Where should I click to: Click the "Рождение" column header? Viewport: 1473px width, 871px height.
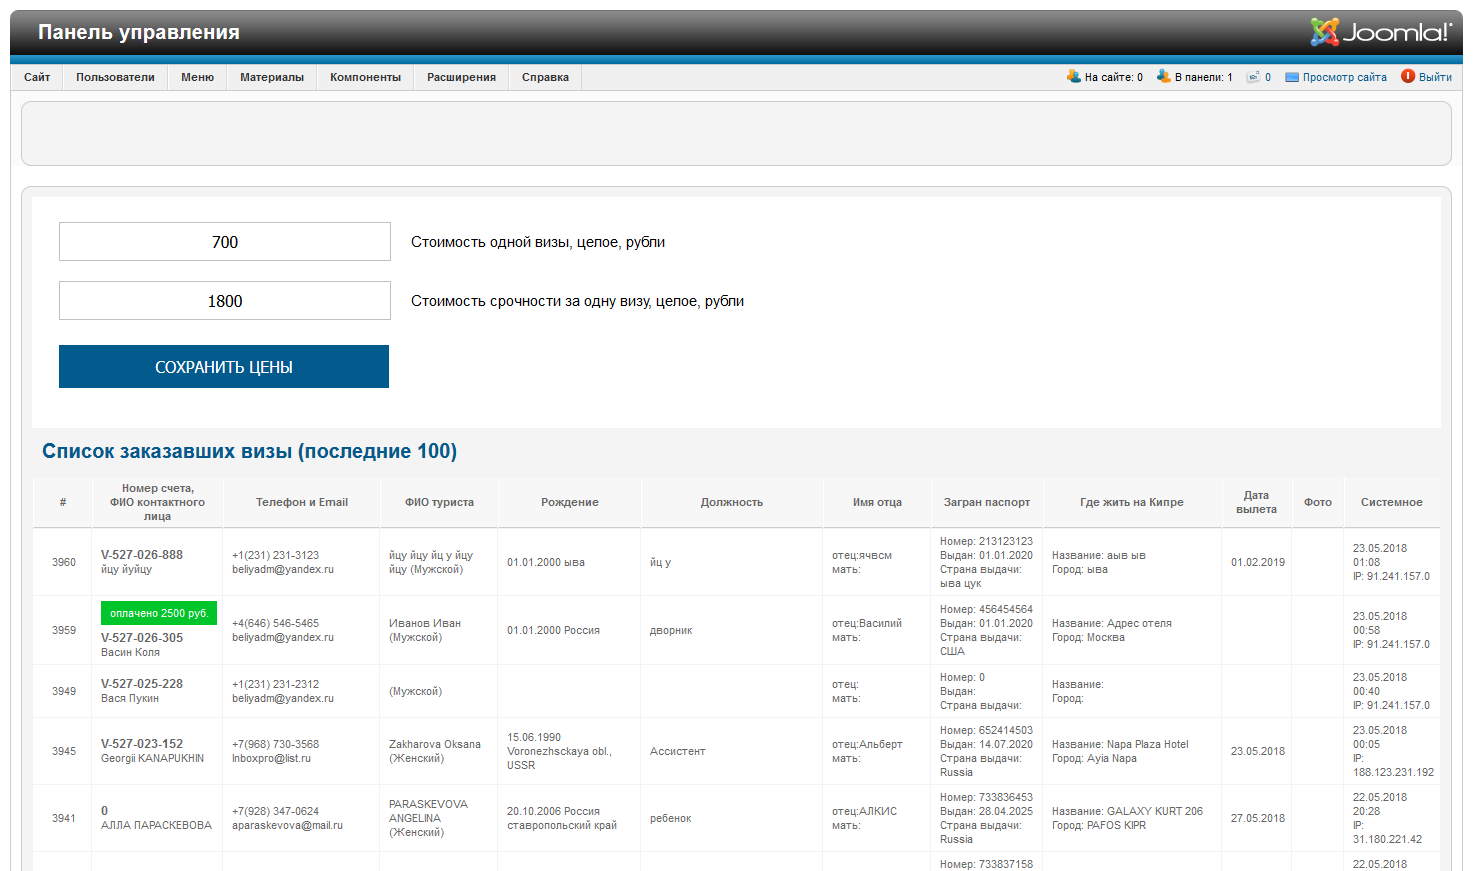570,502
